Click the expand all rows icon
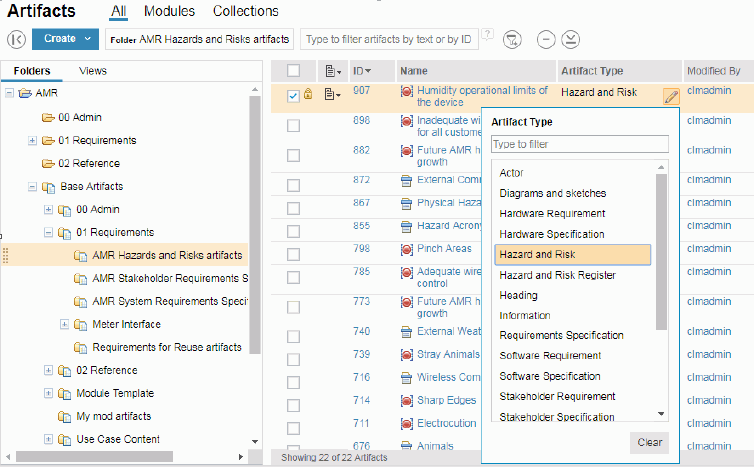The image size is (754, 467). coord(571,39)
